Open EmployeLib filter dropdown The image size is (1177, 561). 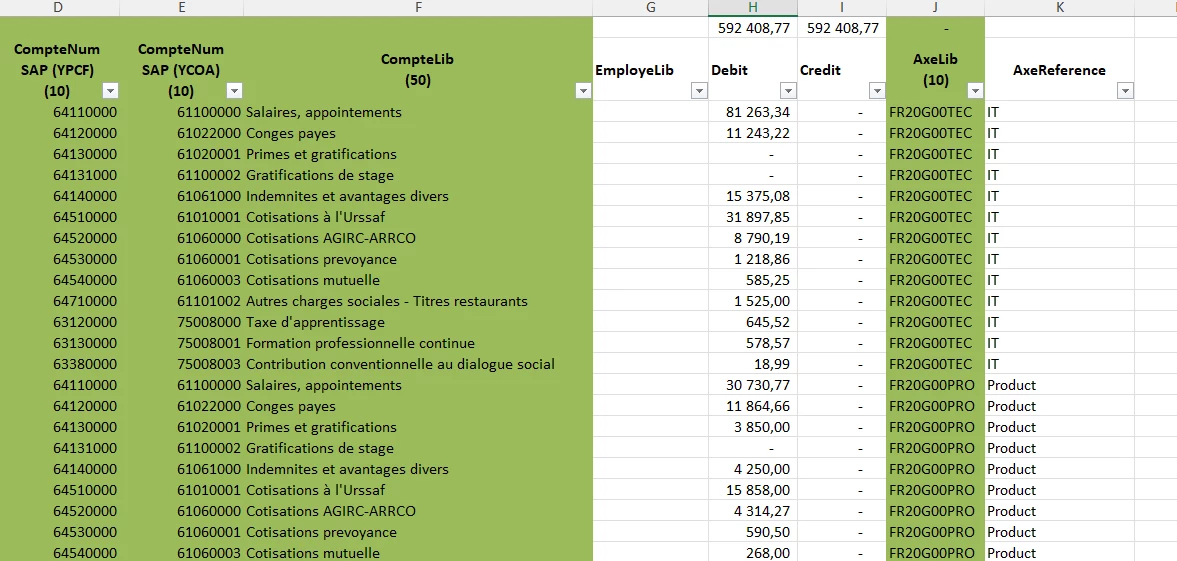[699, 91]
